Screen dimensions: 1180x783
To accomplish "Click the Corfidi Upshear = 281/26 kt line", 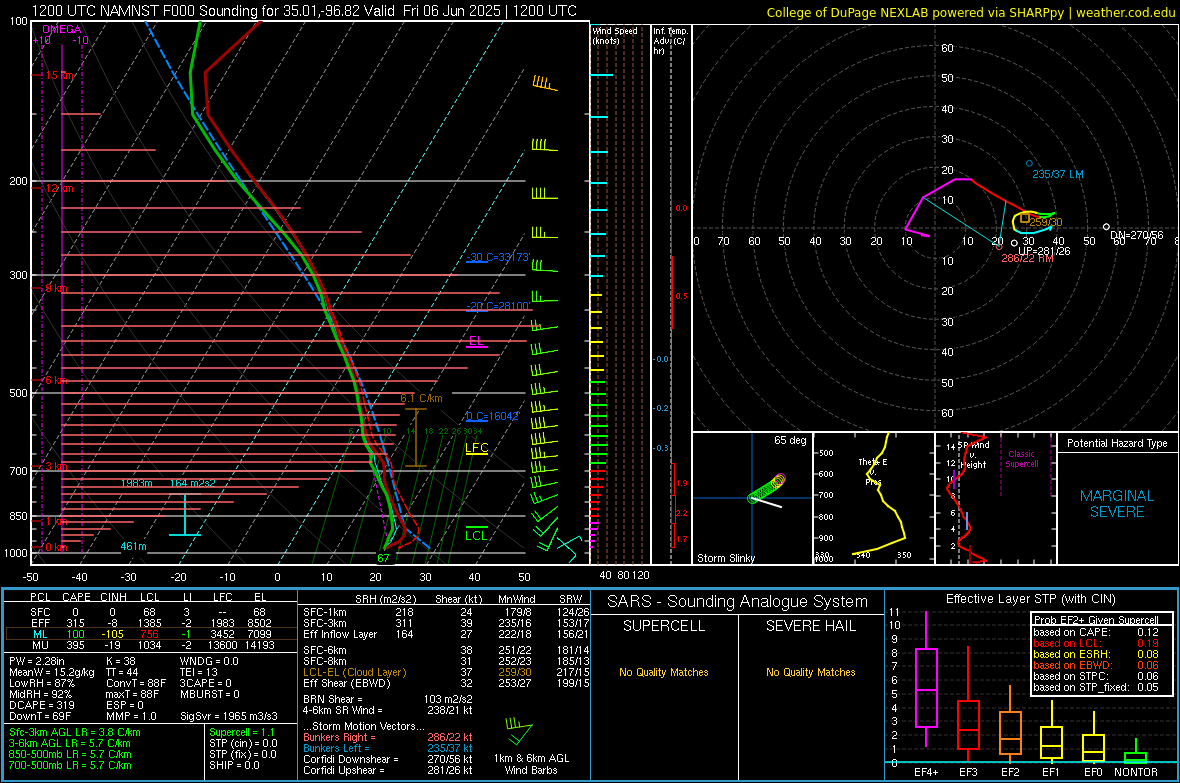I will click(x=388, y=770).
